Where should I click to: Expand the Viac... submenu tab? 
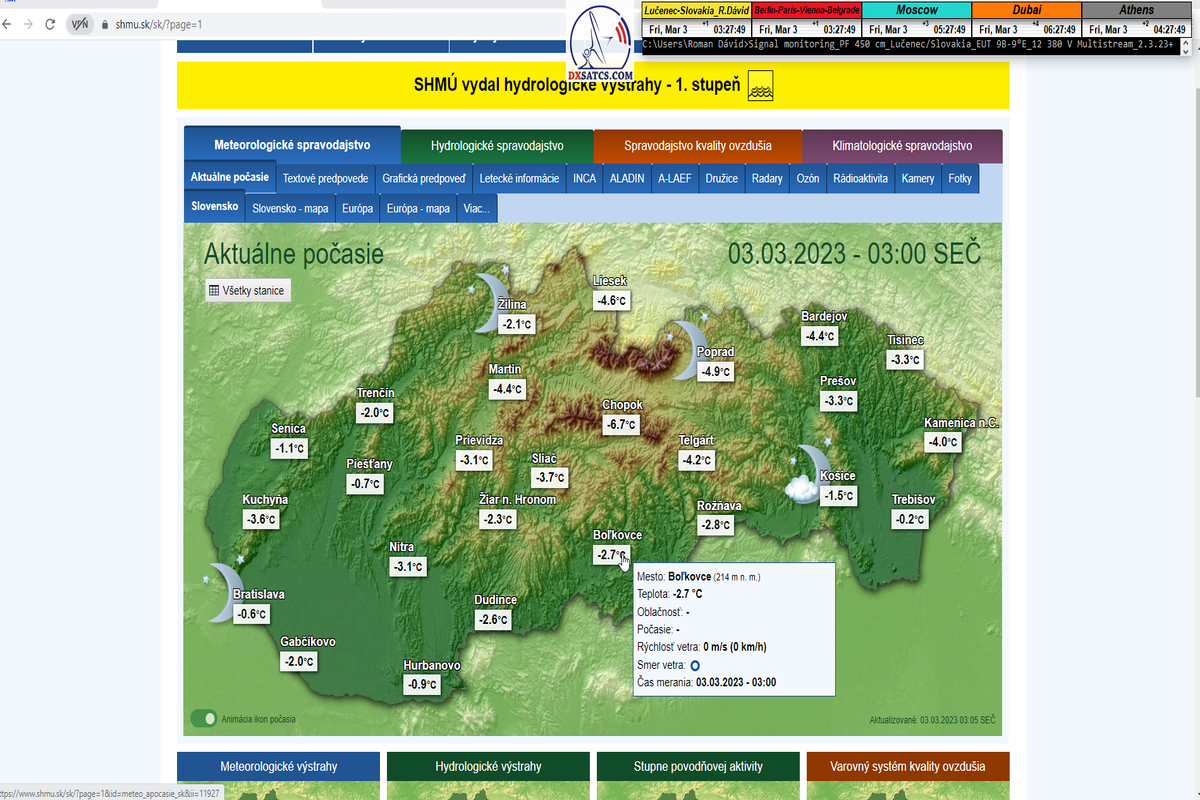pos(477,209)
